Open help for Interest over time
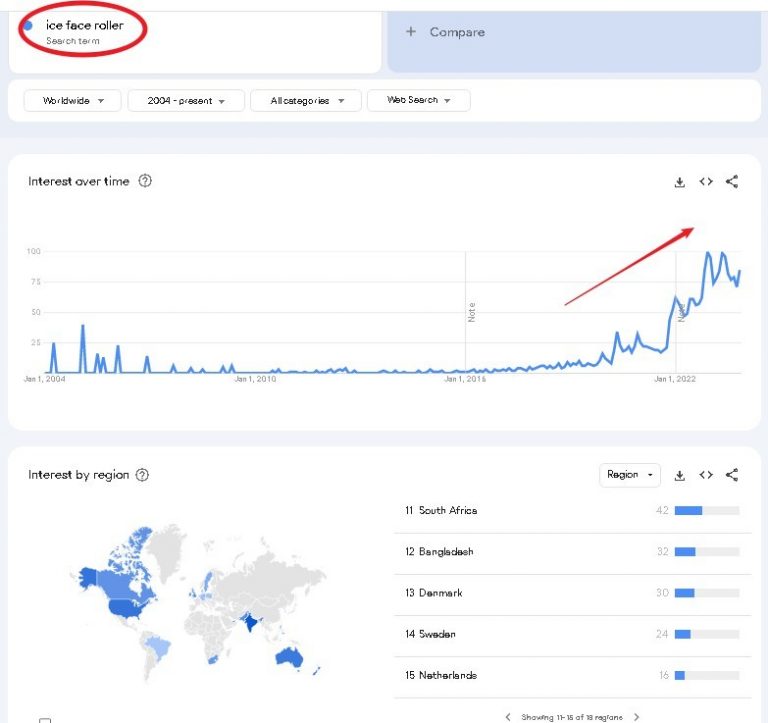Image resolution: width=768 pixels, height=723 pixels. click(145, 181)
